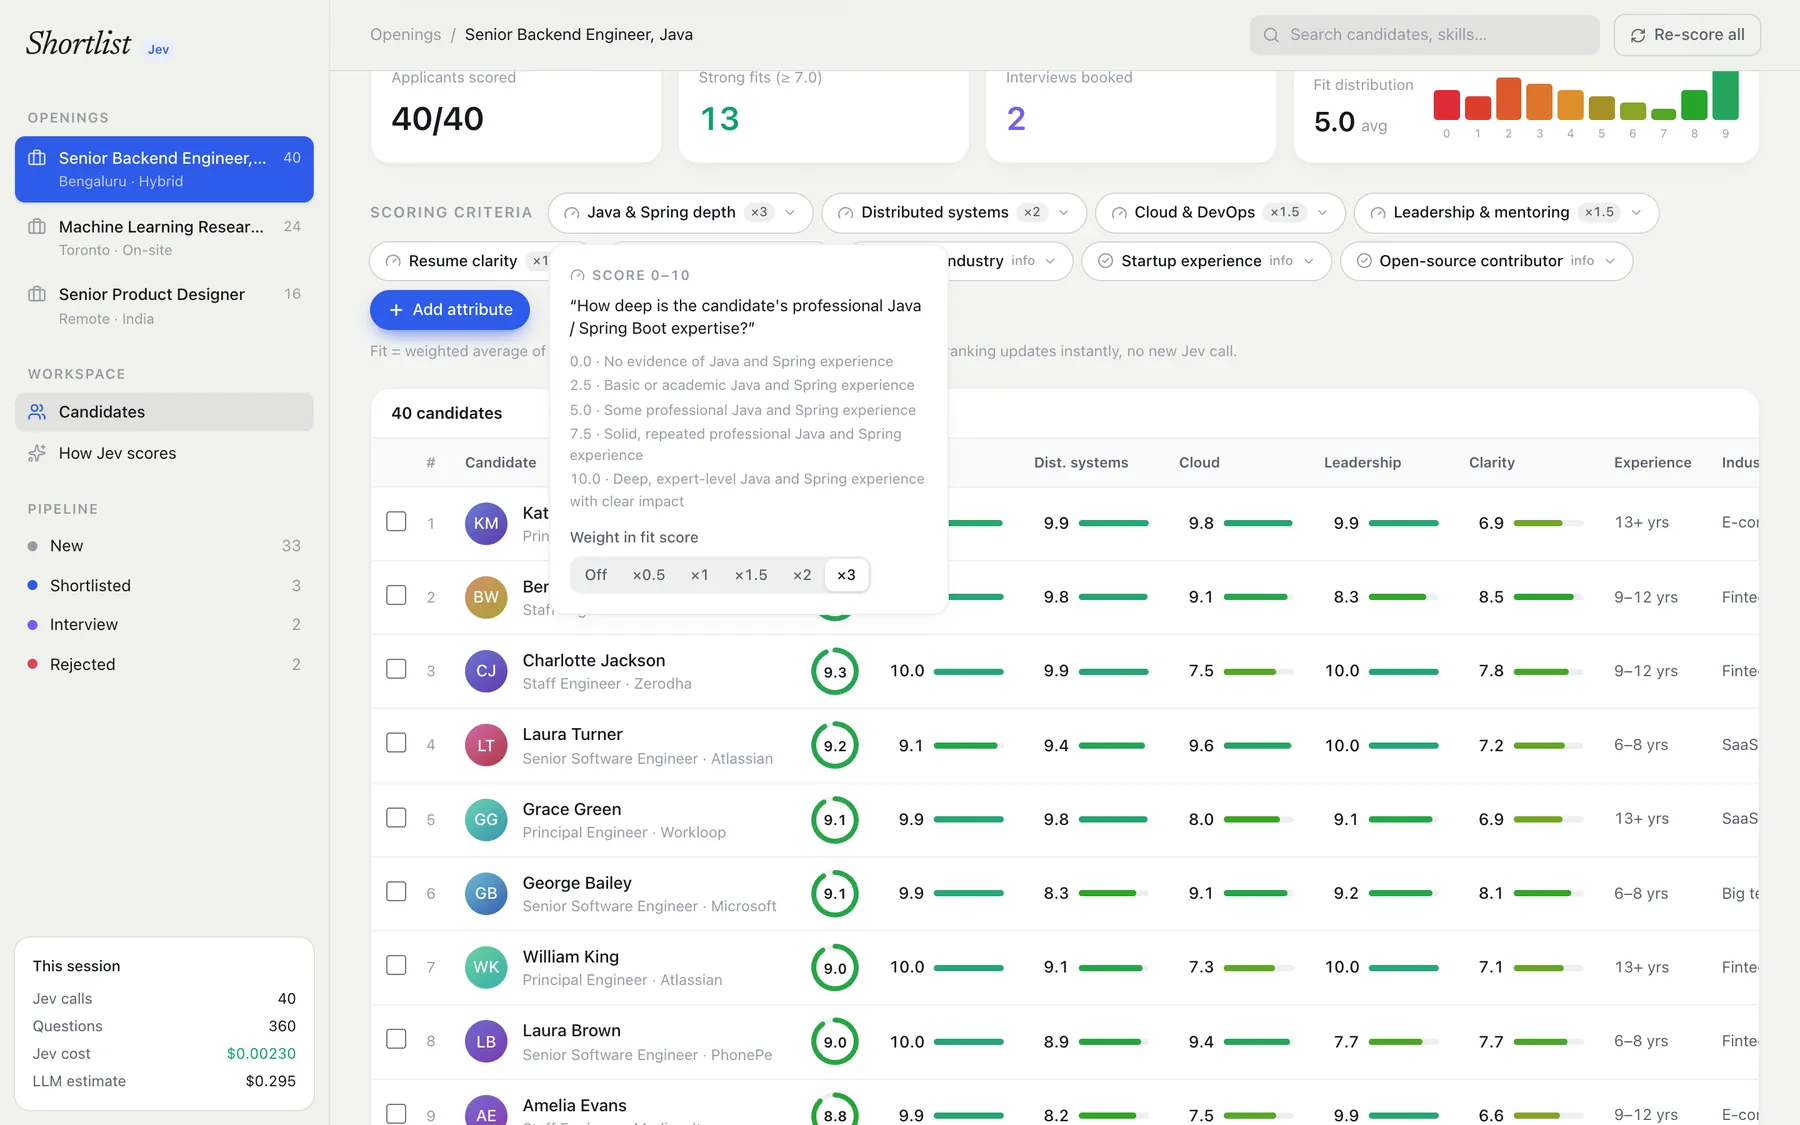The image size is (1800, 1125).
Task: Click the fit distribution bar for 9
Action: tap(1725, 96)
